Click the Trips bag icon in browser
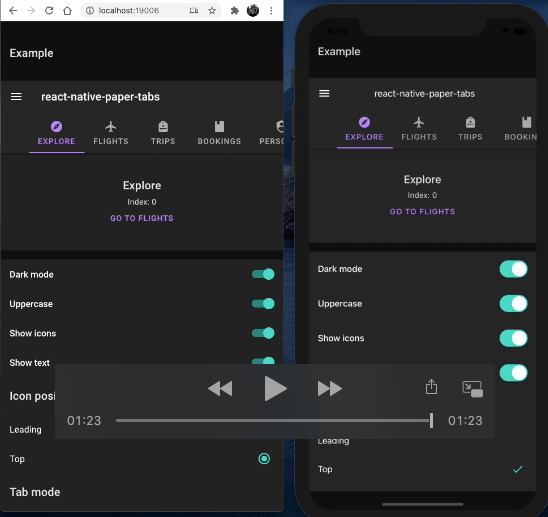This screenshot has width=548, height=517. point(163,127)
